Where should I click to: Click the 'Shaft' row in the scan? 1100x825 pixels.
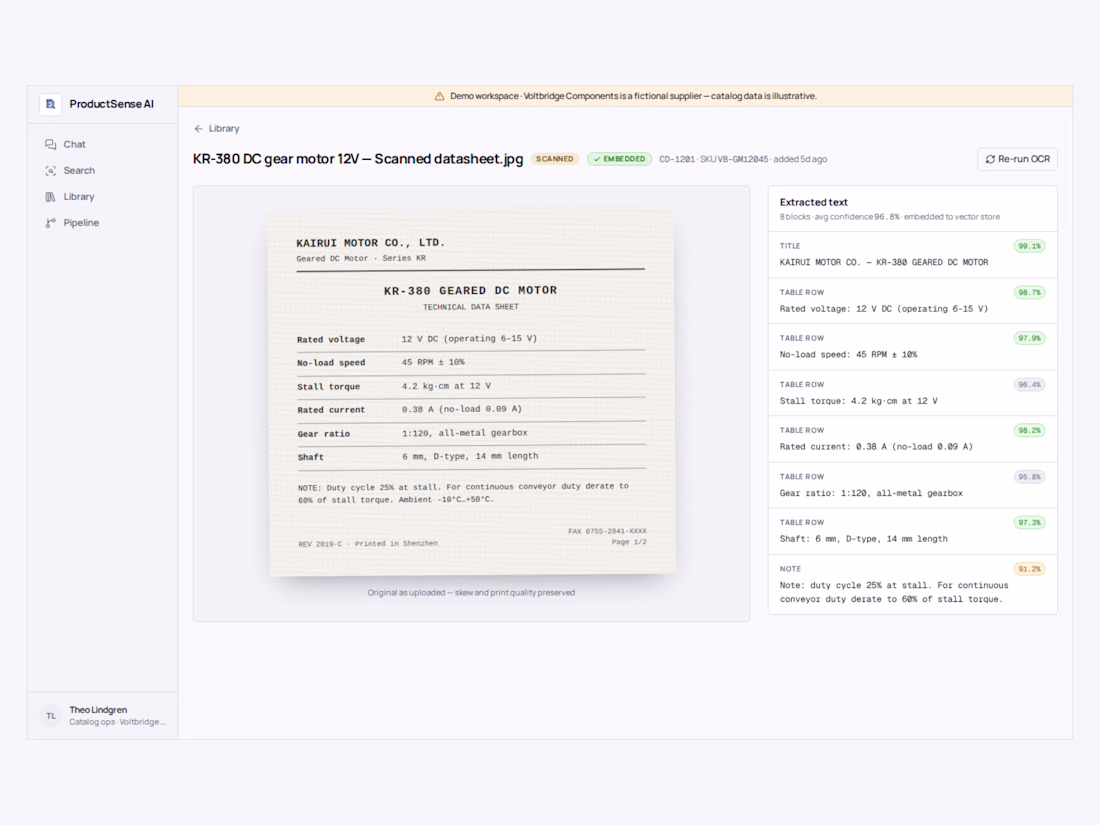[471, 457]
